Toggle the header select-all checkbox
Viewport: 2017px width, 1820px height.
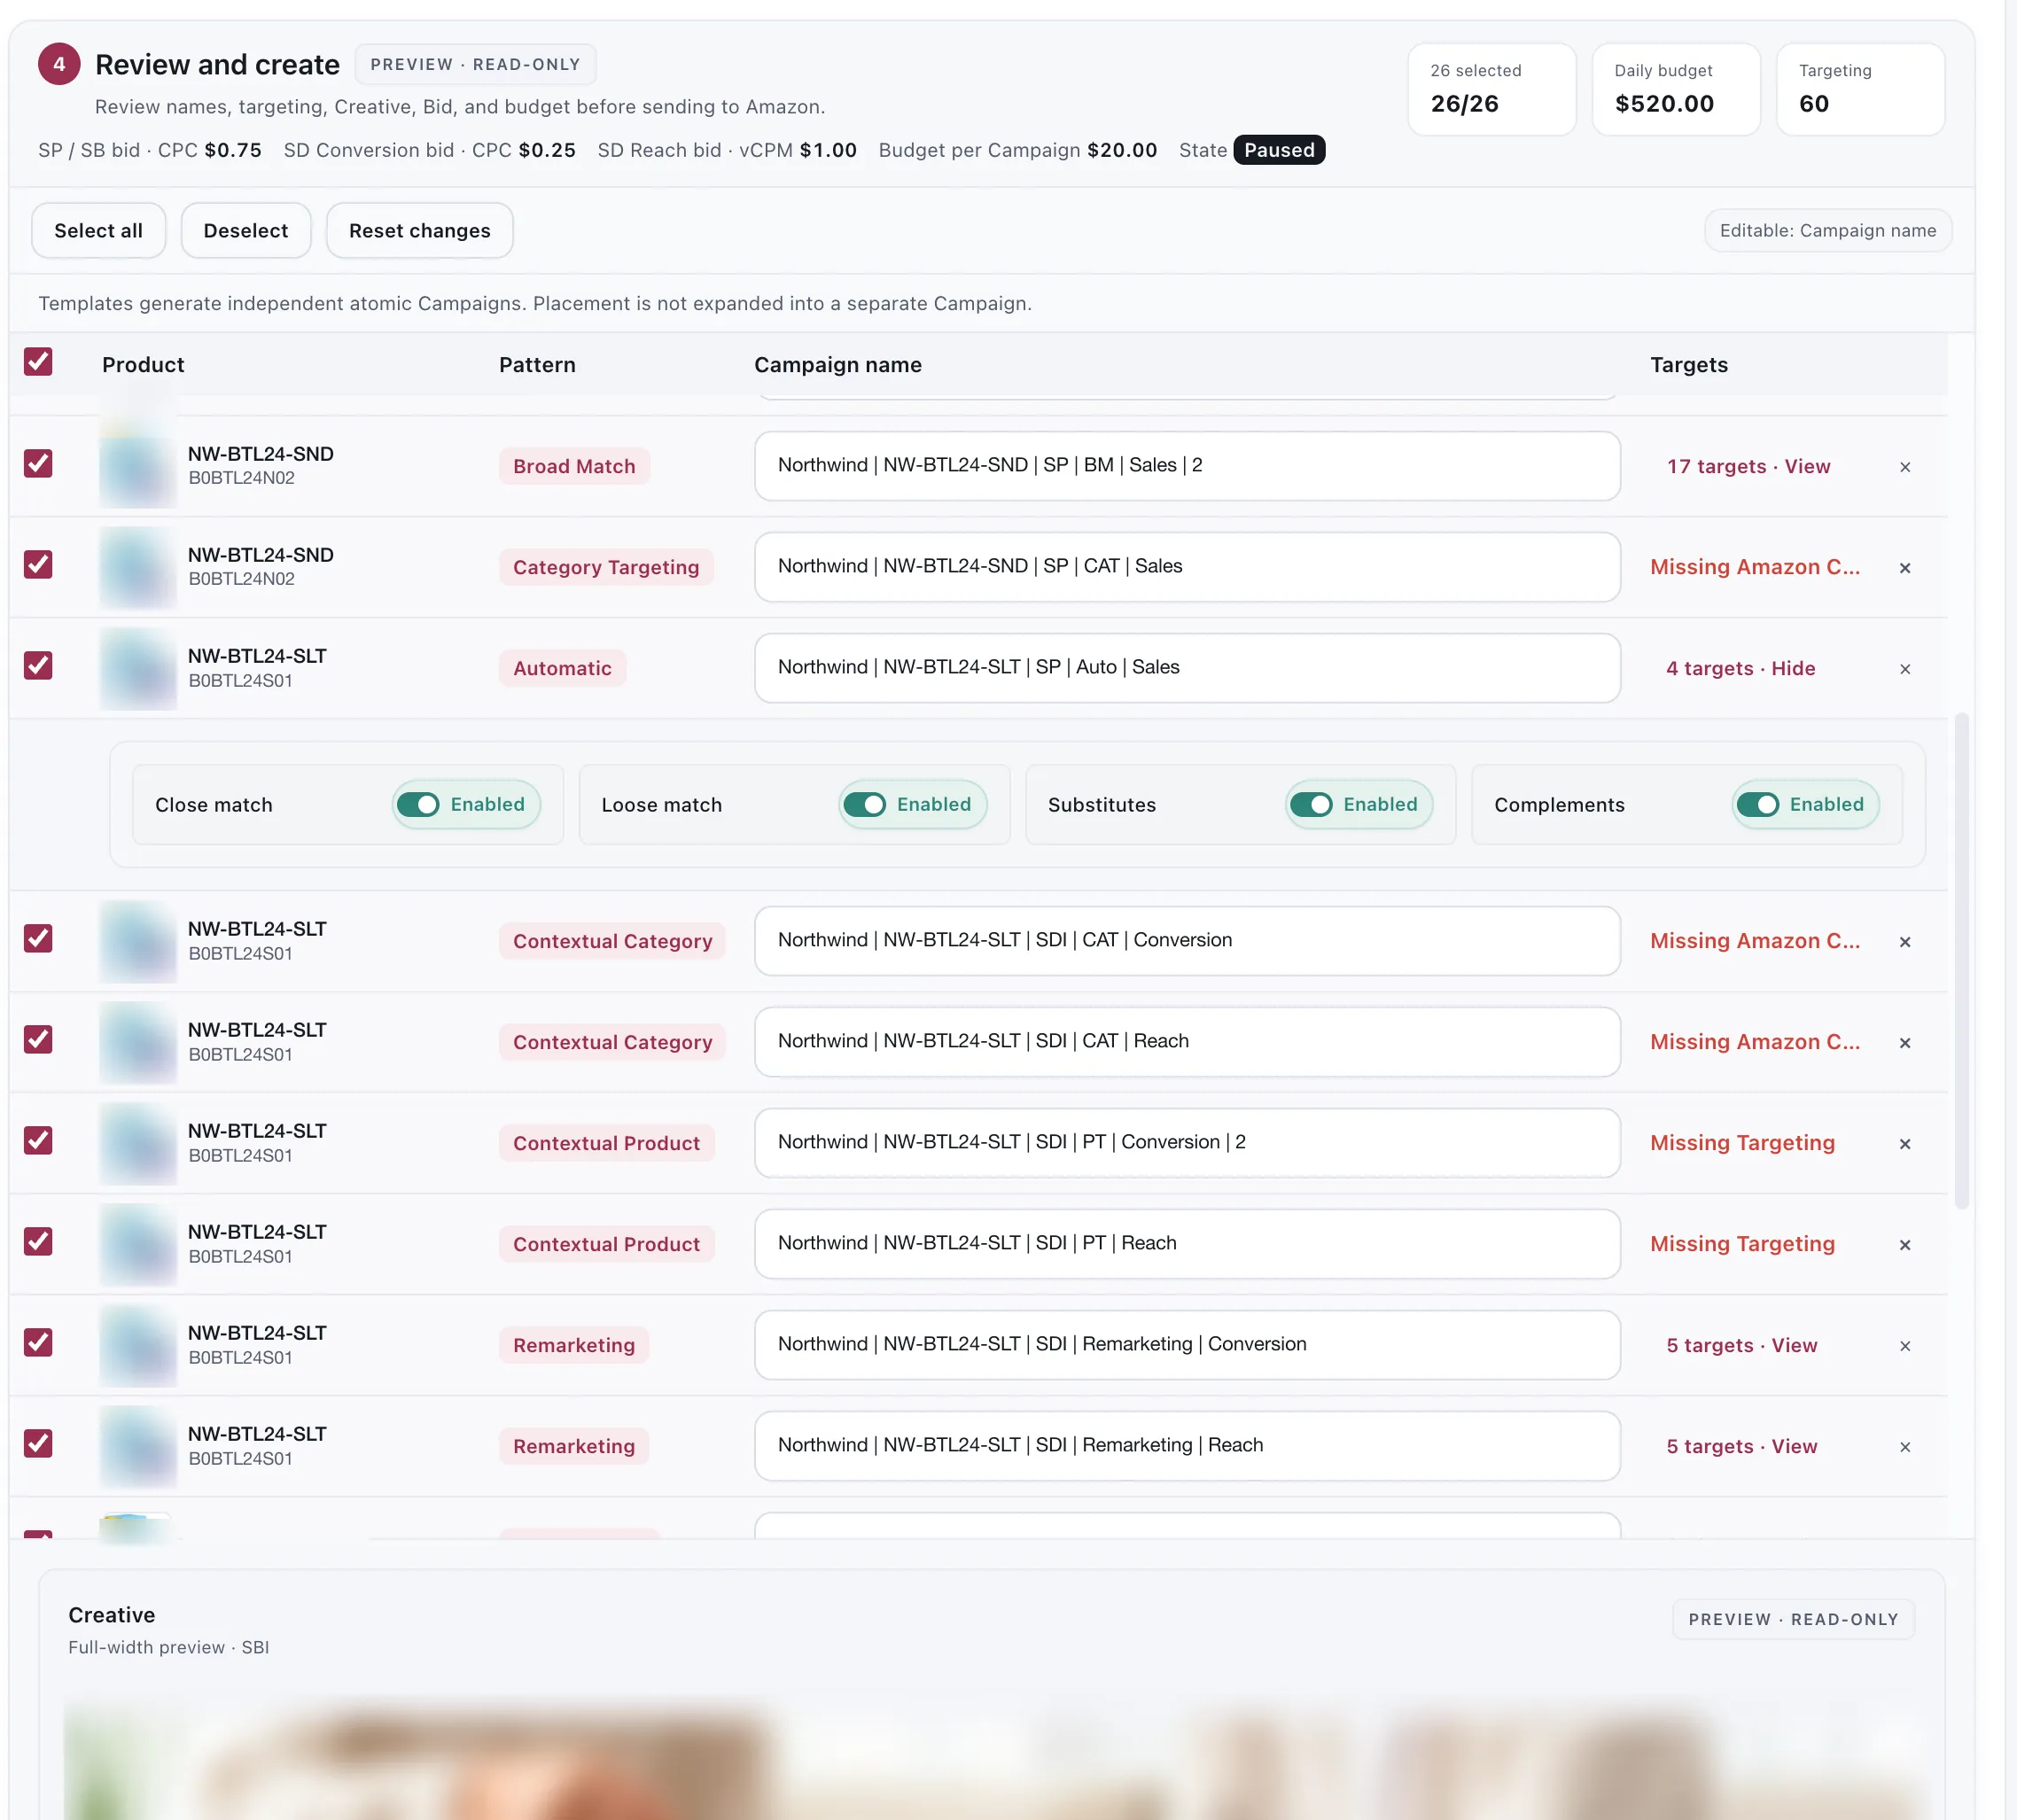(x=38, y=361)
